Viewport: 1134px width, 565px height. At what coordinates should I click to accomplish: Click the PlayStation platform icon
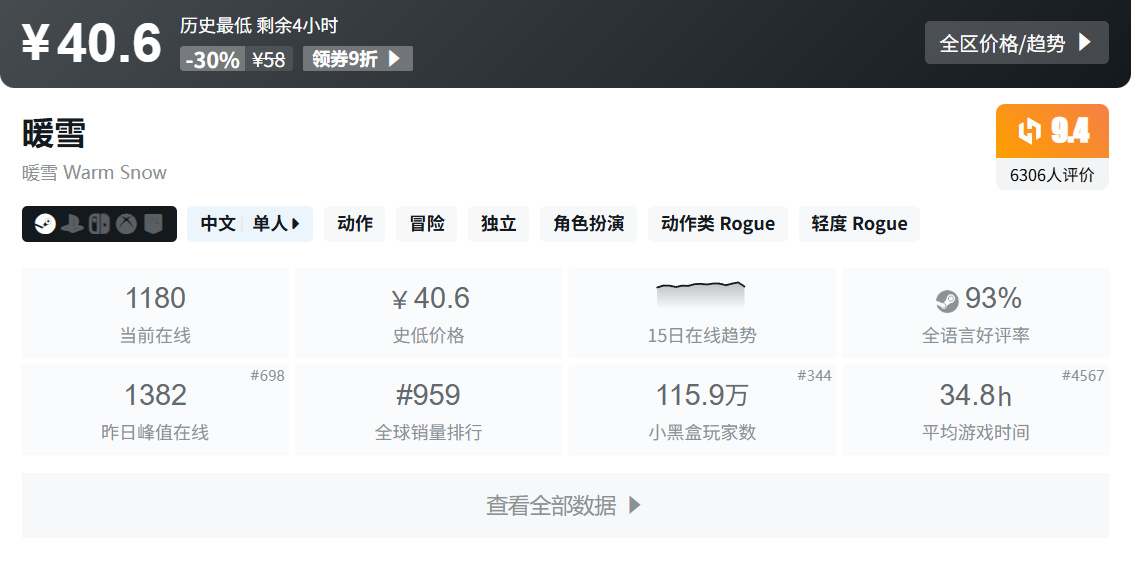point(72,224)
